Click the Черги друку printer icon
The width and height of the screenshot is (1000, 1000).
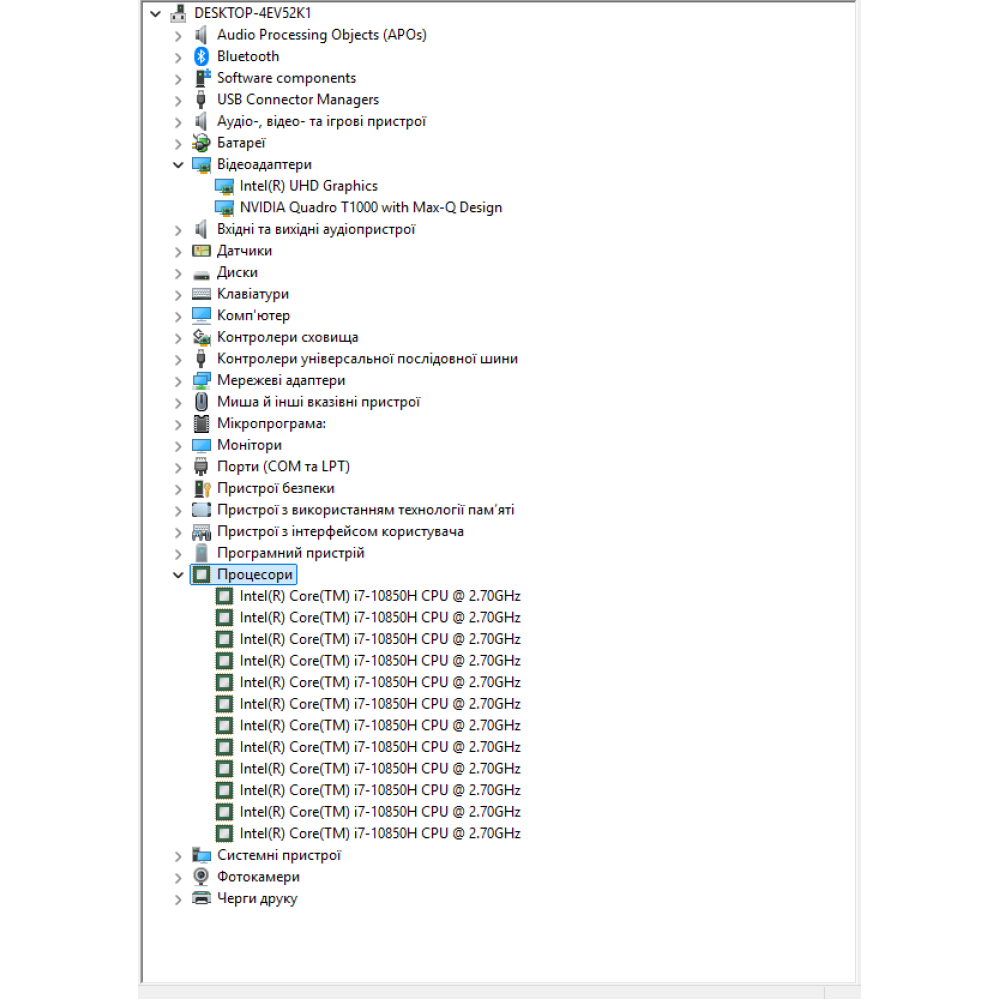coord(202,898)
